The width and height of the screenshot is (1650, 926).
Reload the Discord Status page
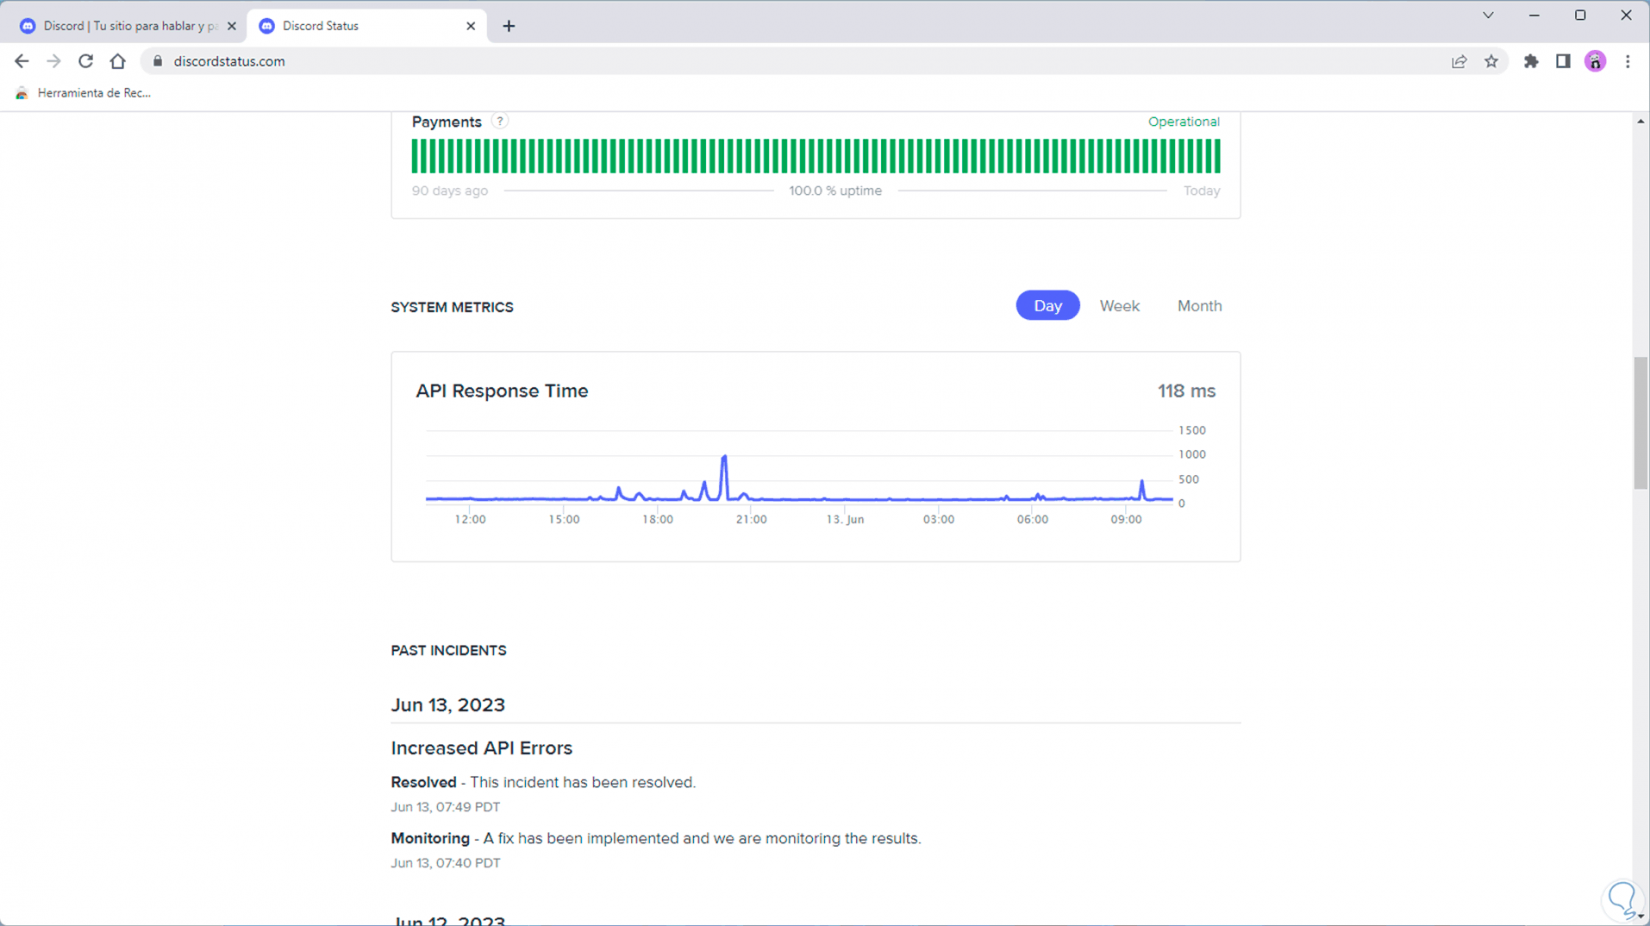coord(86,61)
